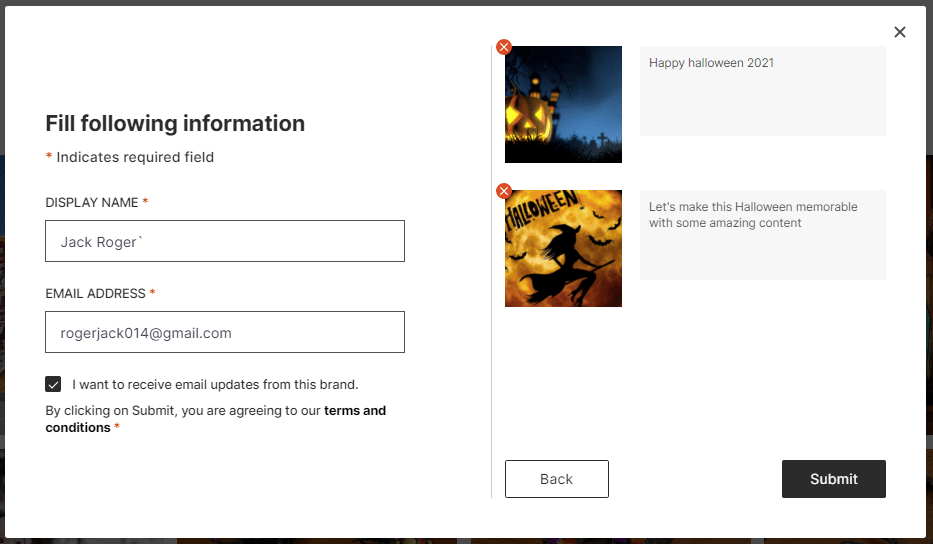Select the glowing pumpkin thumbnail
The height and width of the screenshot is (544, 933).
pyautogui.click(x=563, y=105)
